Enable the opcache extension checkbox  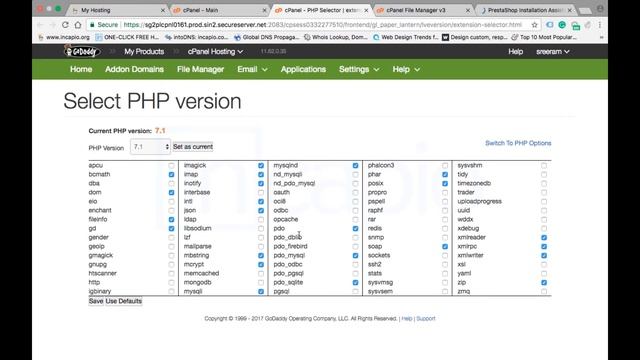(356, 220)
